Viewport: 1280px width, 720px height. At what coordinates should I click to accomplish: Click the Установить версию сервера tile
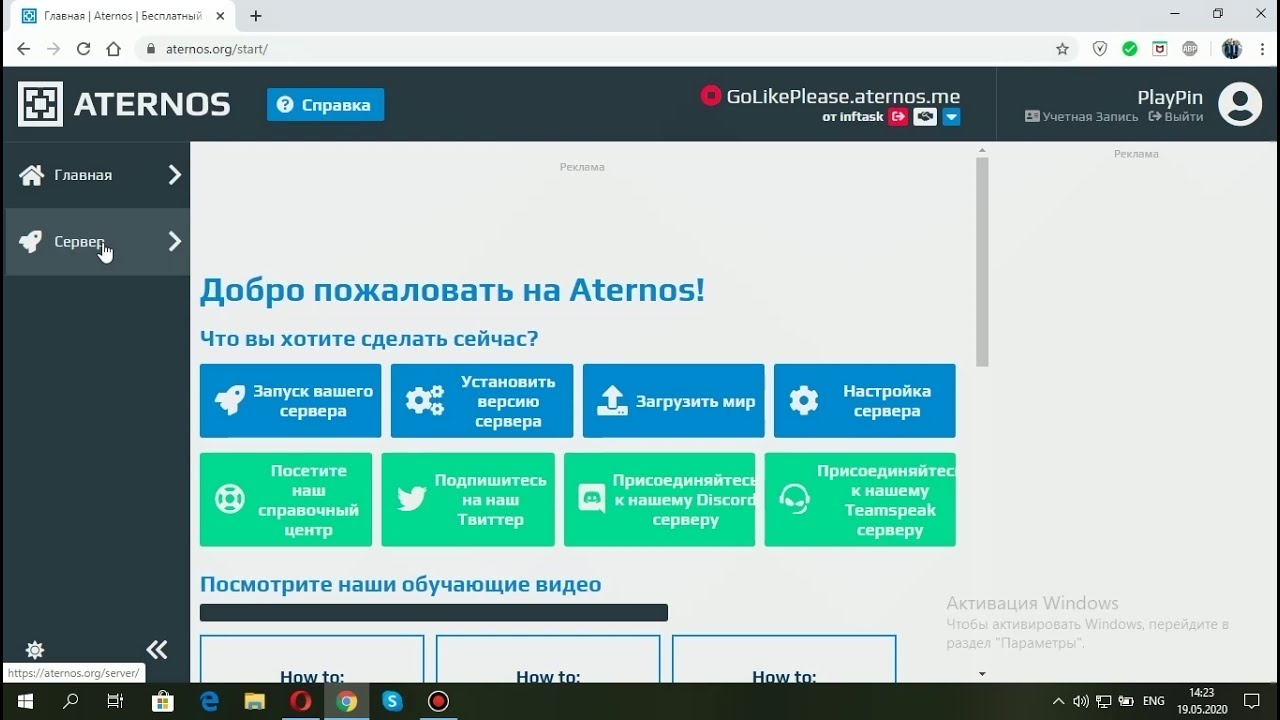[482, 401]
